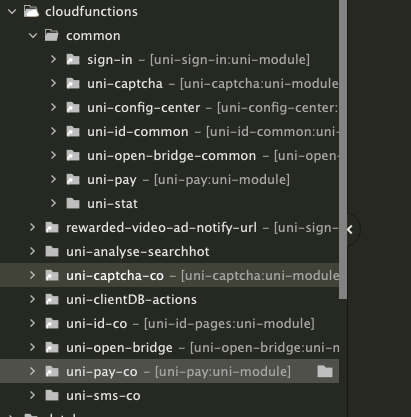Collapse the common folder chevron
The height and width of the screenshot is (417, 411).
tap(33, 35)
